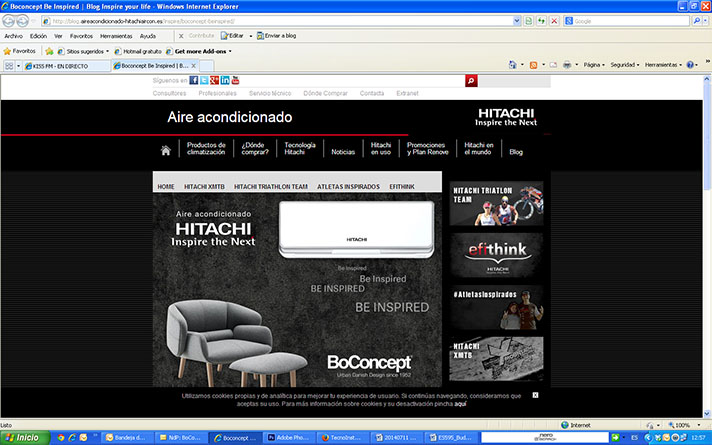Open Hitachi's Google+ icon

[x=214, y=80]
